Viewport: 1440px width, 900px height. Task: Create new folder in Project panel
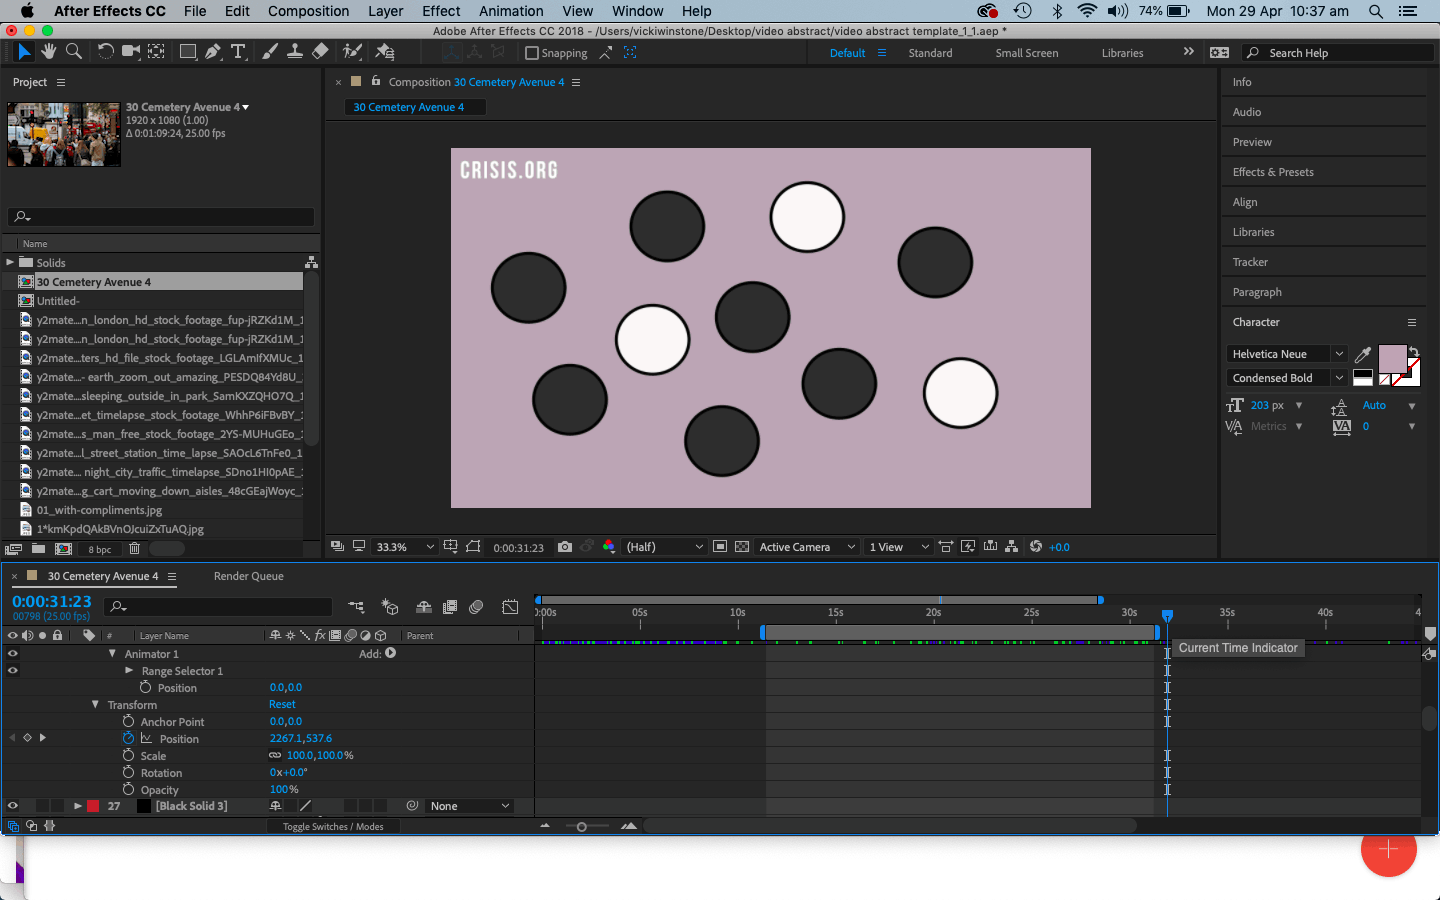point(38,549)
